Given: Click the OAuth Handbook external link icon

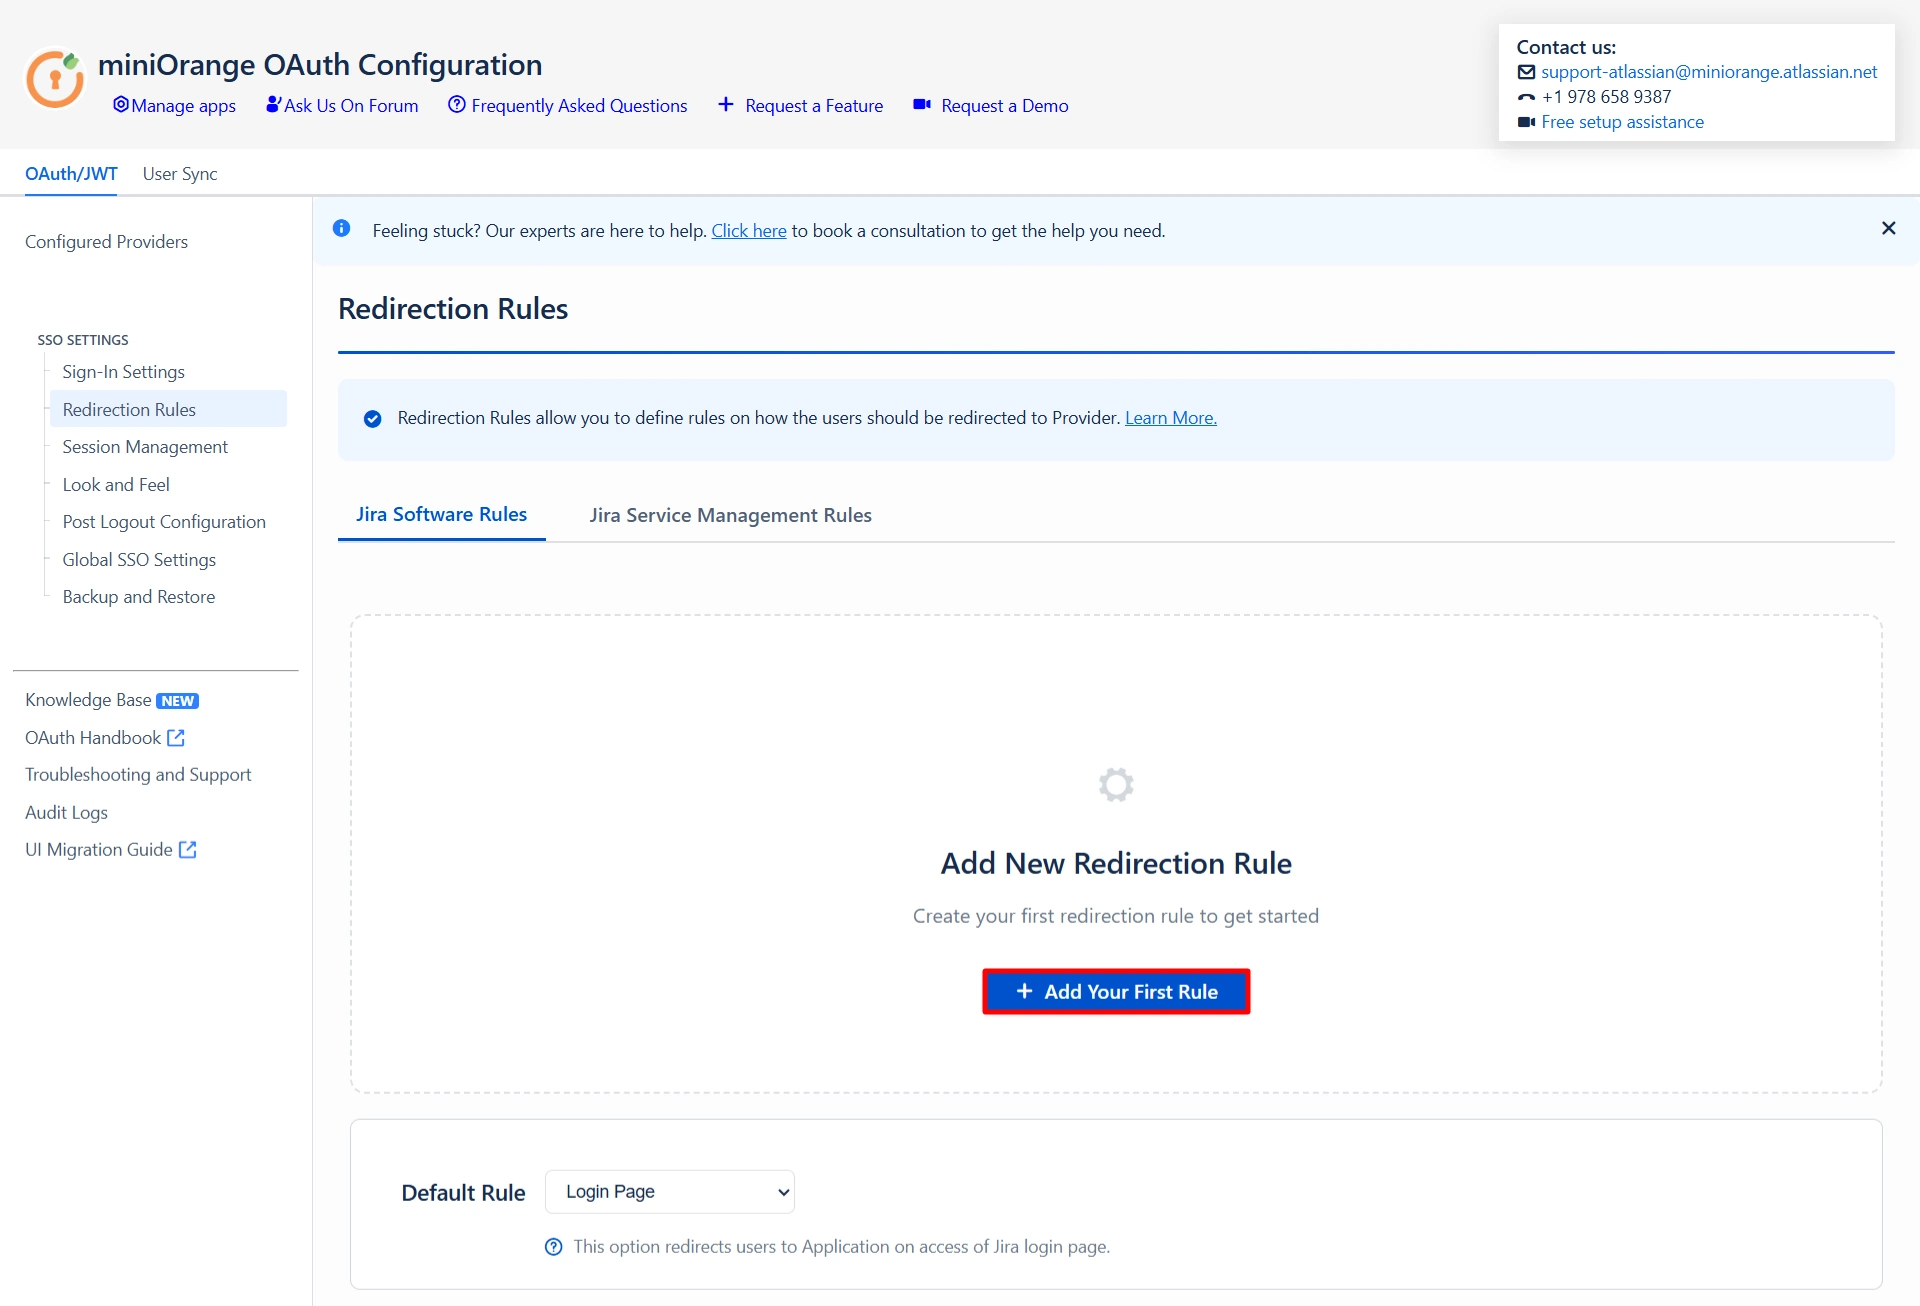Looking at the screenshot, I should [x=176, y=738].
